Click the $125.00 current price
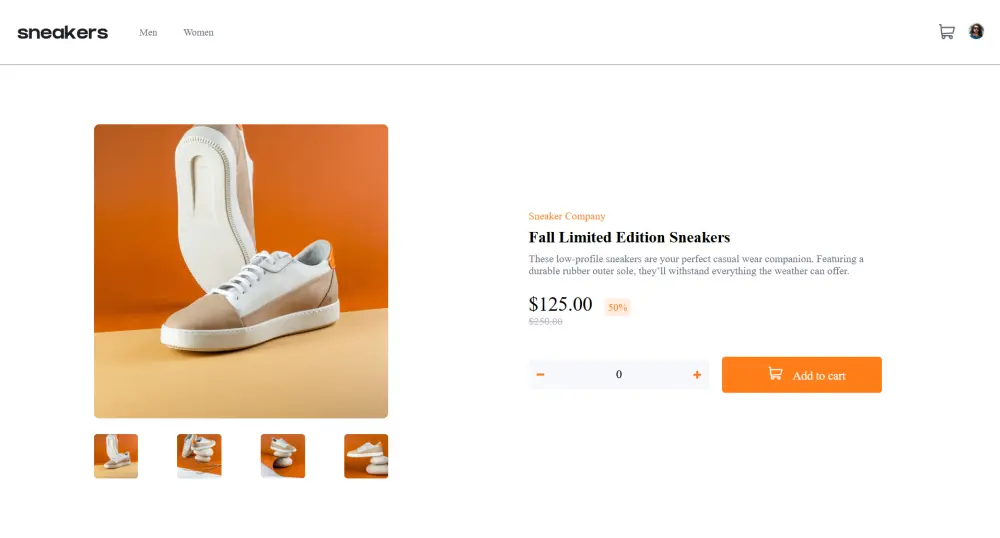This screenshot has width=1000, height=538. click(560, 304)
